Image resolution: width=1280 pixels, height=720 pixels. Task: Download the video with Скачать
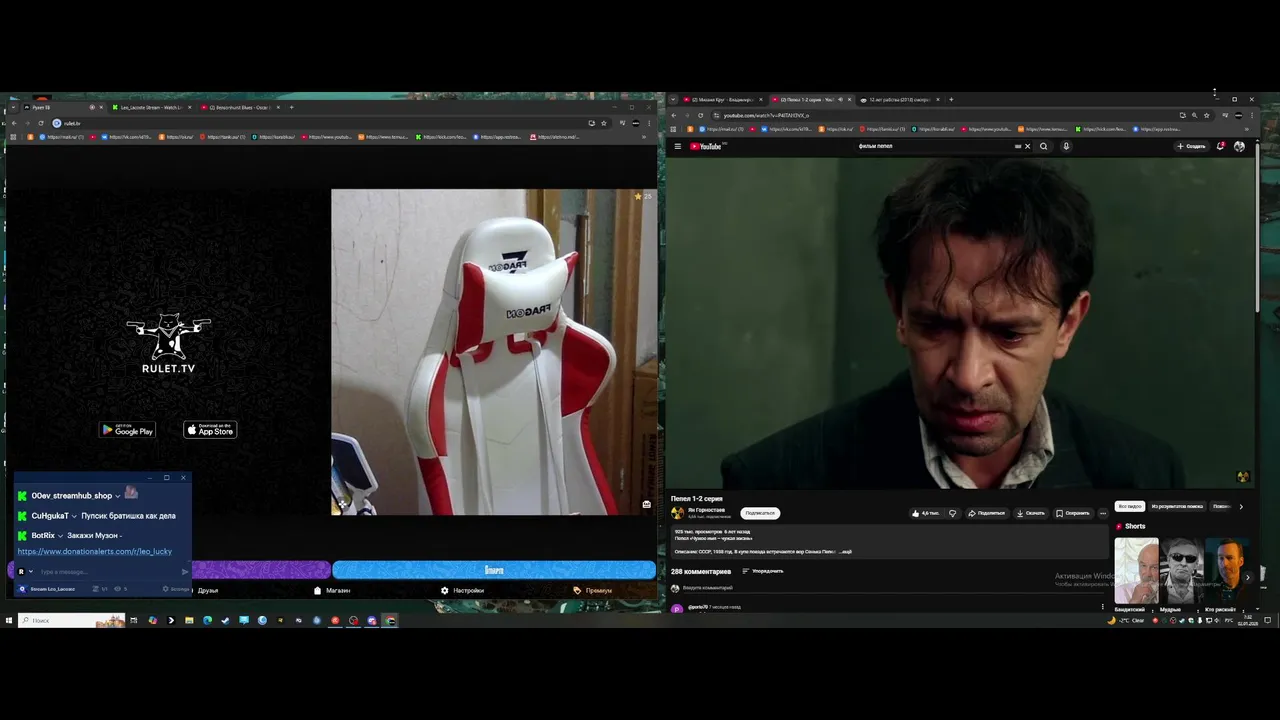[1031, 513]
